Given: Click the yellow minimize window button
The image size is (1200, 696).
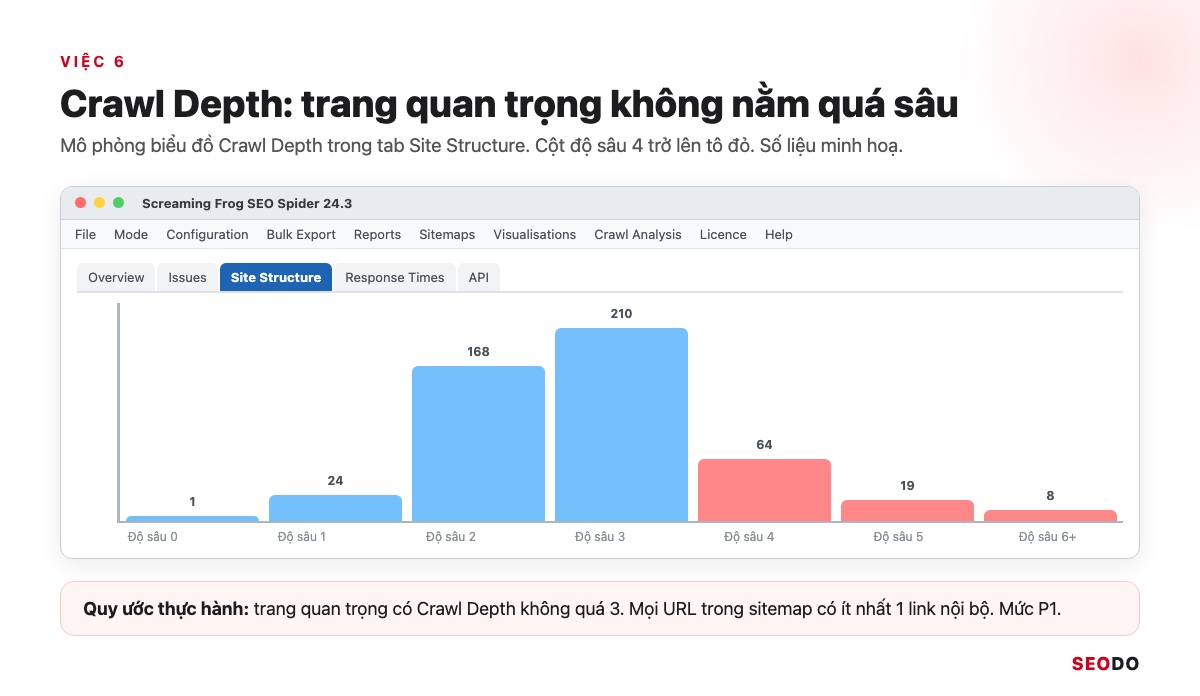Looking at the screenshot, I should tap(99, 203).
